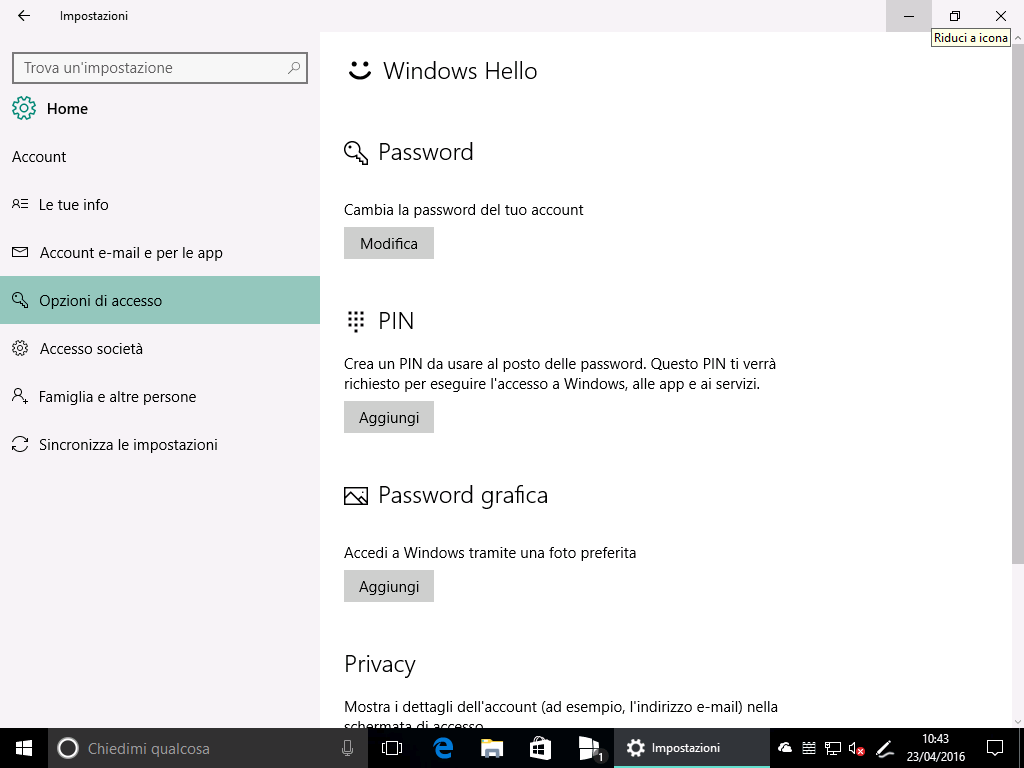Click the Cortana microphone icon
1024x768 pixels.
pos(347,748)
